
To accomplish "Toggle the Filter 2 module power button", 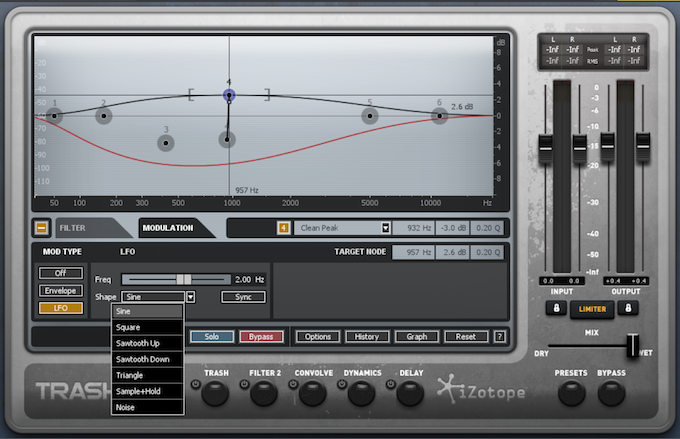I will [x=244, y=384].
